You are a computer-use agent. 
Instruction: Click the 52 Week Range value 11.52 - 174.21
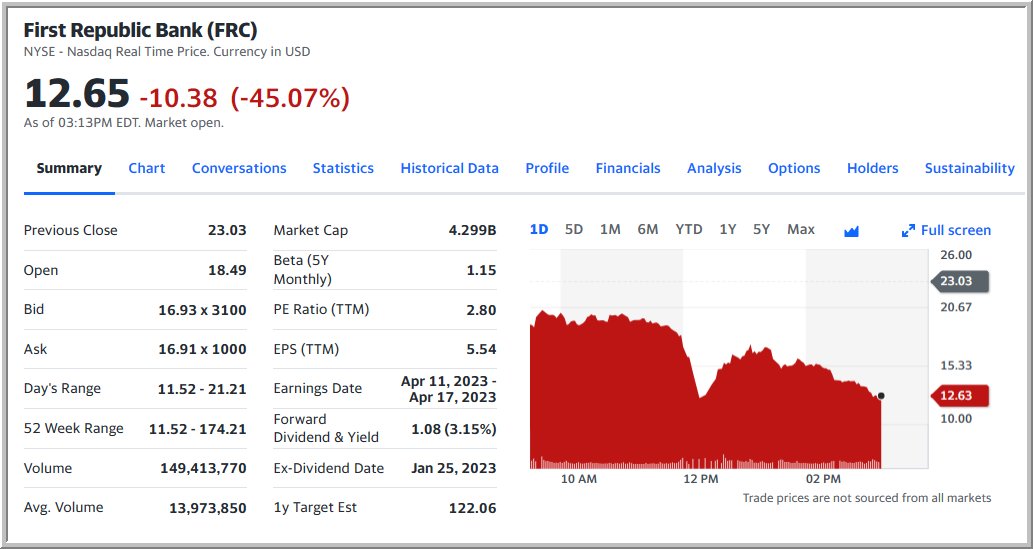click(x=198, y=429)
